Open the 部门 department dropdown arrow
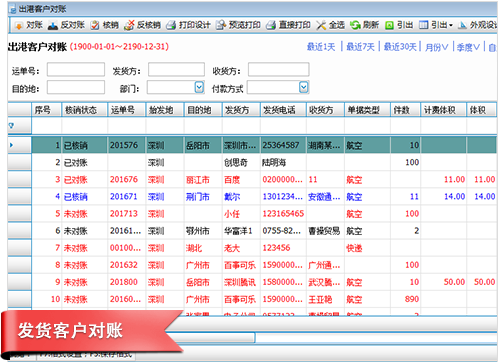This screenshot has height=362, width=498. (x=199, y=88)
